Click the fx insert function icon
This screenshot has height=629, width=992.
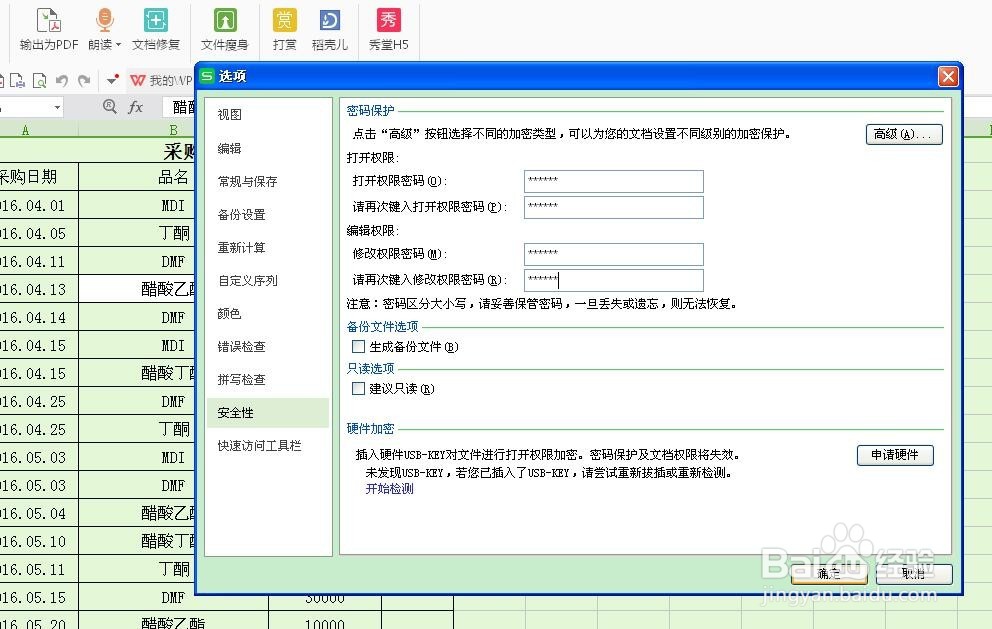136,106
